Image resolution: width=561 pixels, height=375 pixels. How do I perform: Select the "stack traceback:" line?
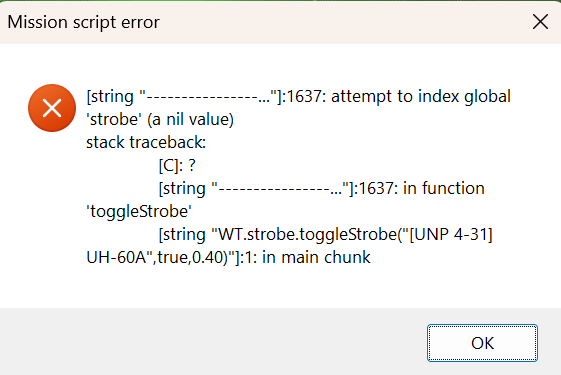tap(146, 142)
